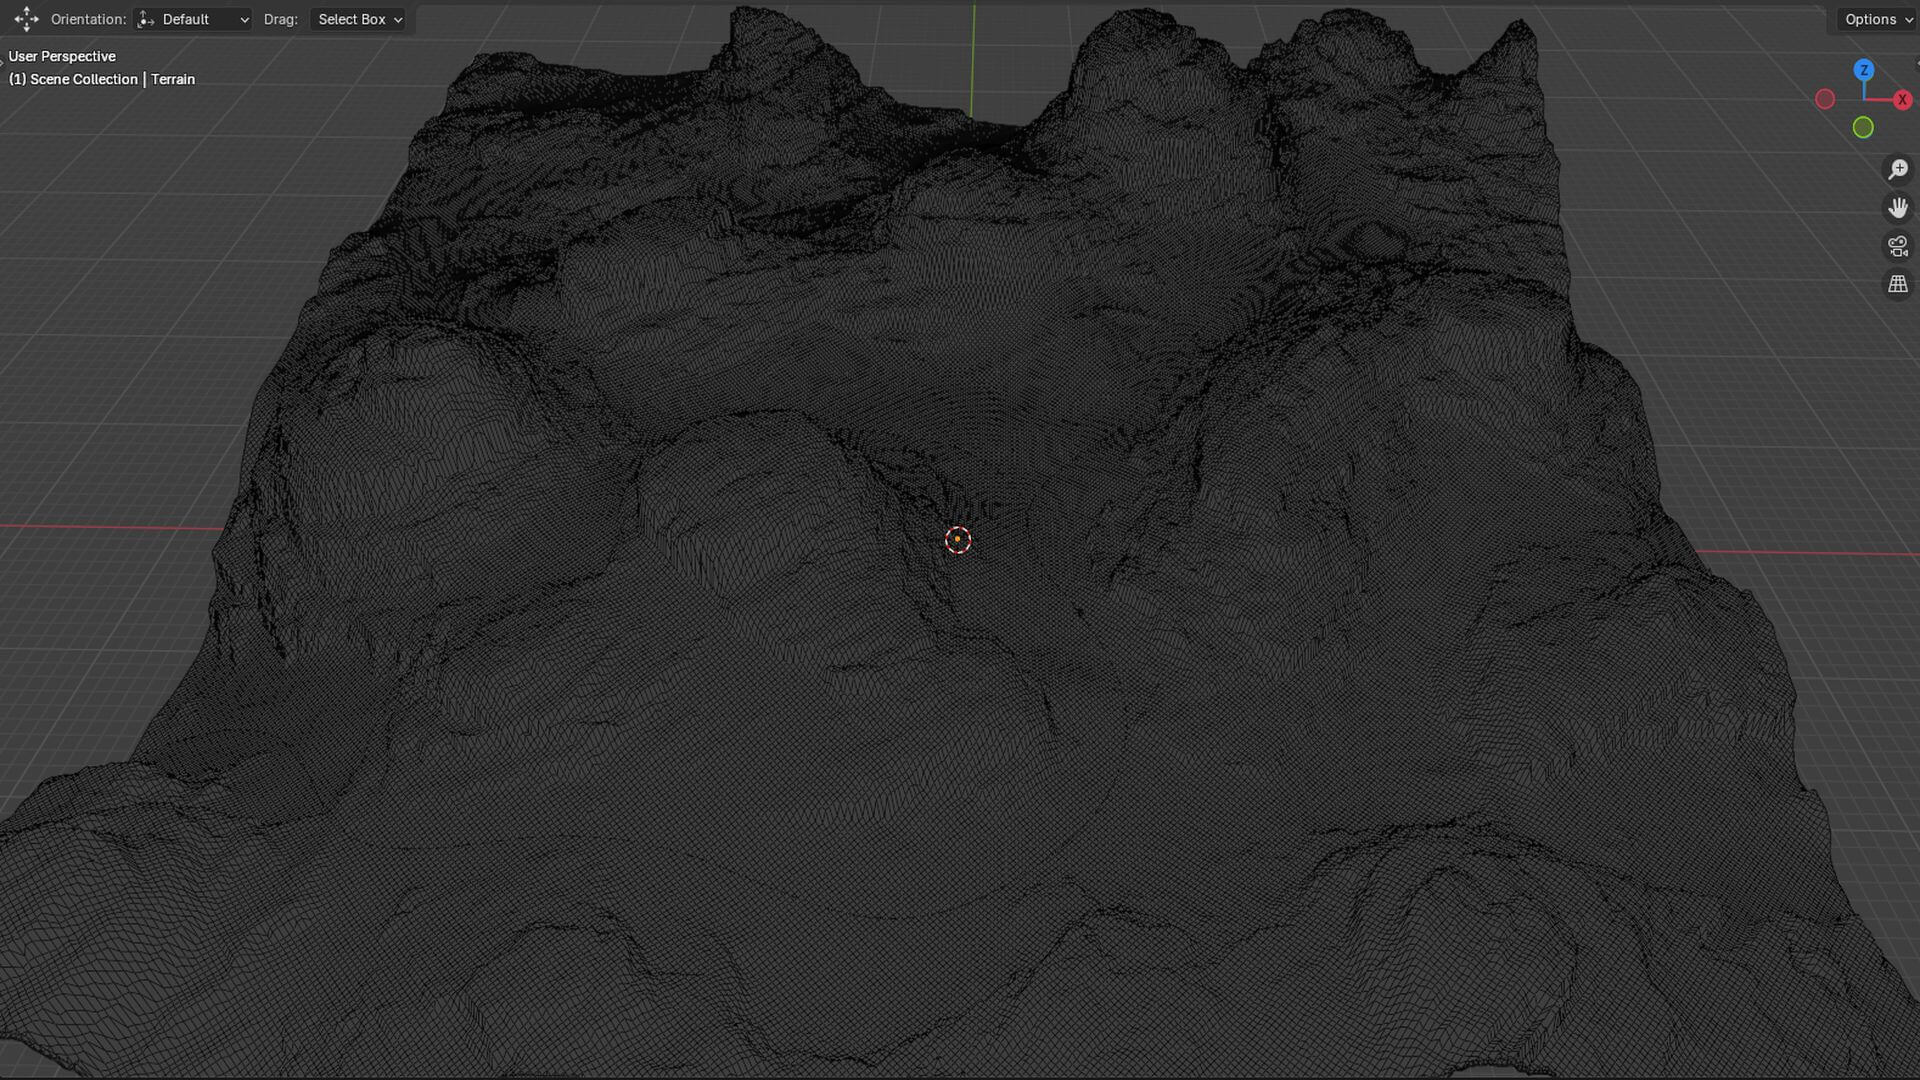This screenshot has height=1080, width=1920.
Task: Click the 3D cursor on the terrain
Action: 958,540
